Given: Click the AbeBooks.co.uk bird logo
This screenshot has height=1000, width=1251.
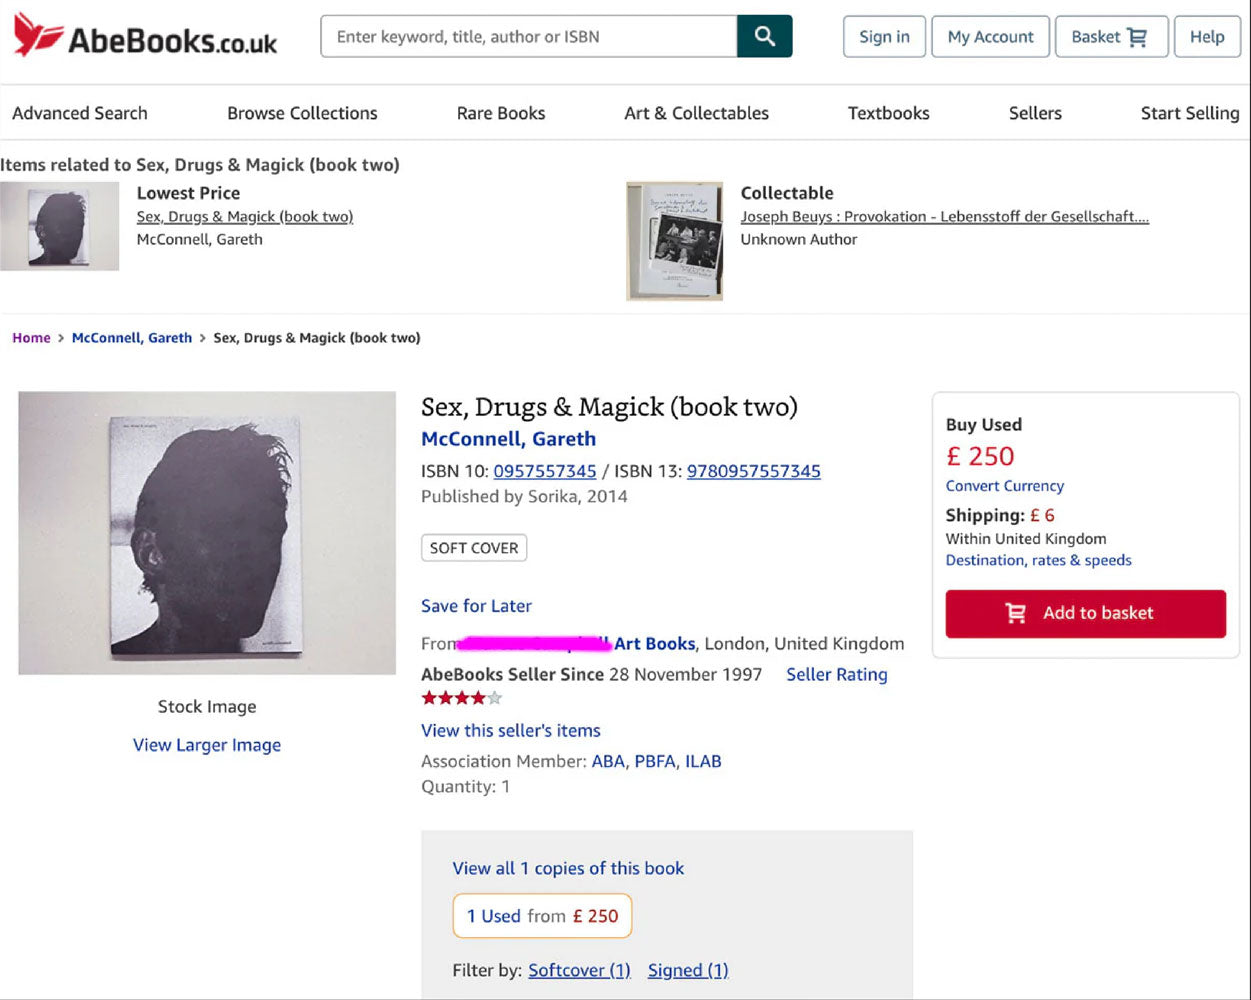Looking at the screenshot, I should (38, 36).
